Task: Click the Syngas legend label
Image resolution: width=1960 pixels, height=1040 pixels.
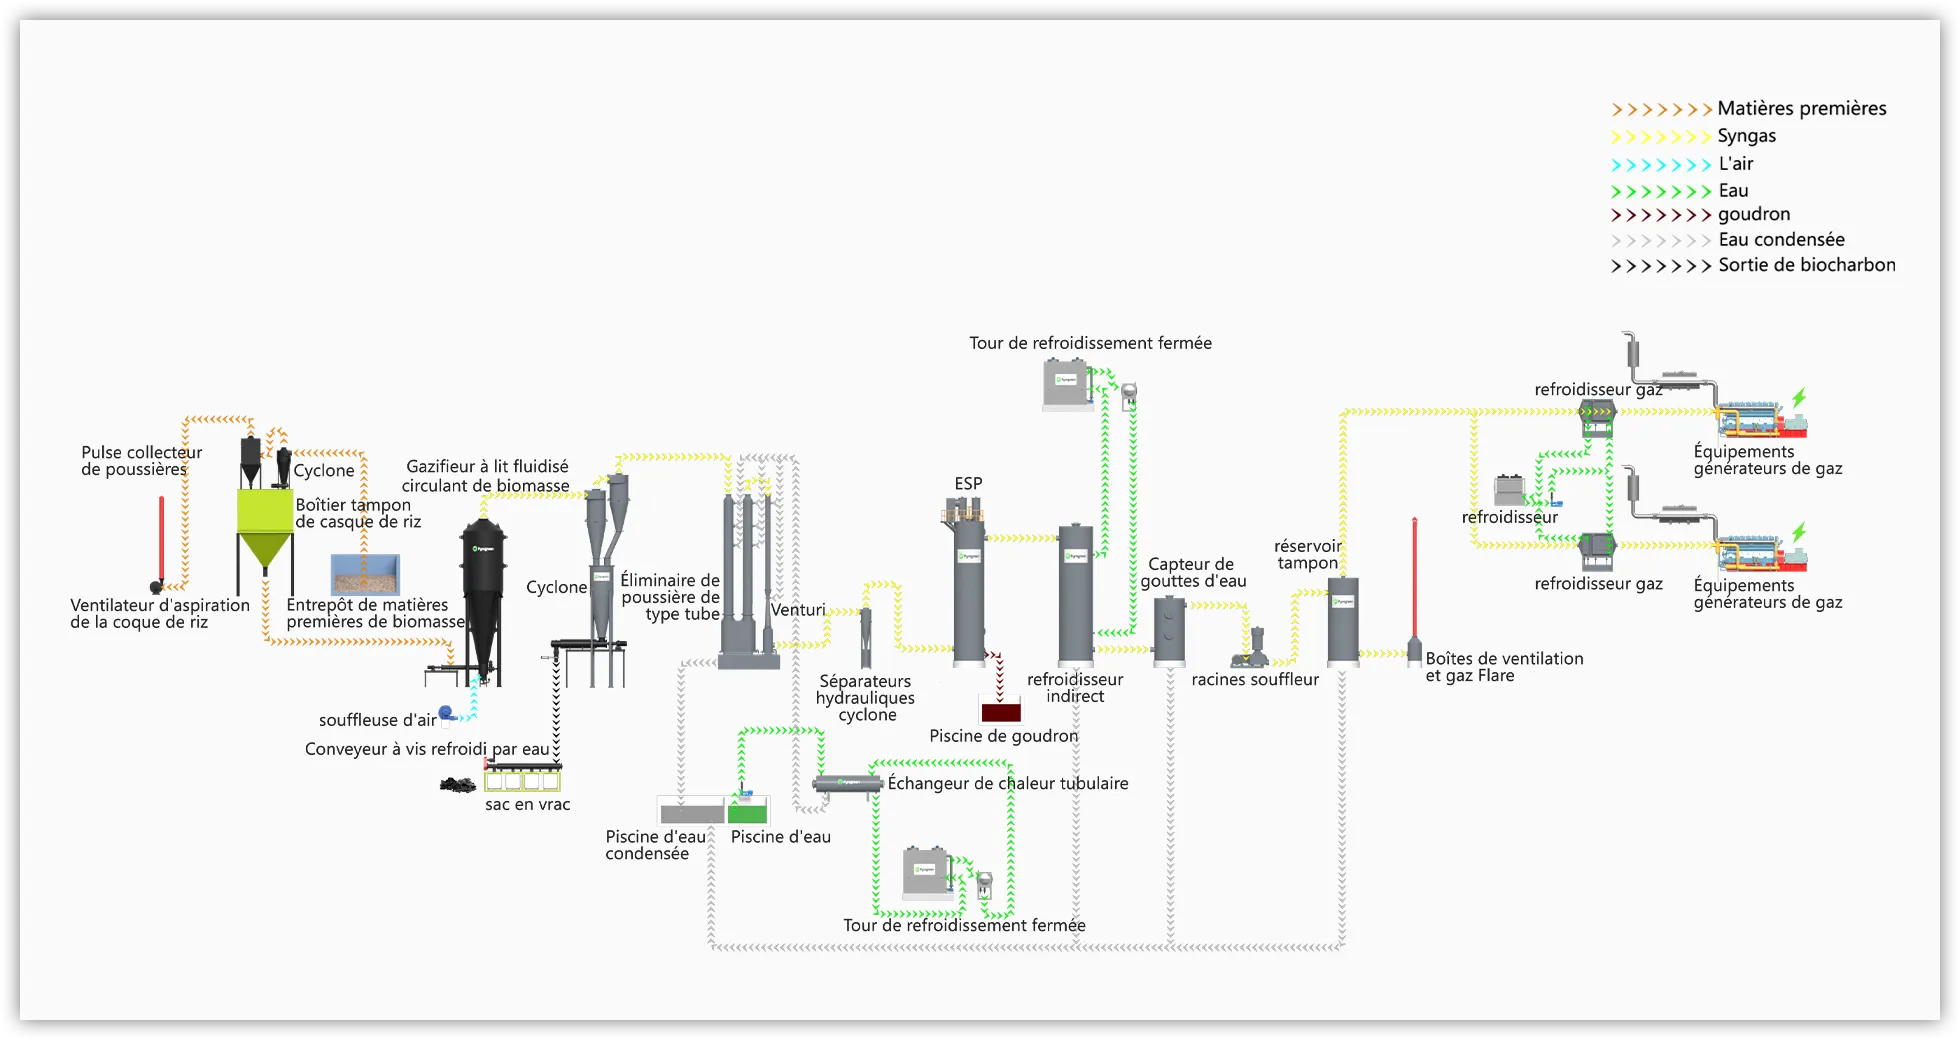Action: 1746,136
